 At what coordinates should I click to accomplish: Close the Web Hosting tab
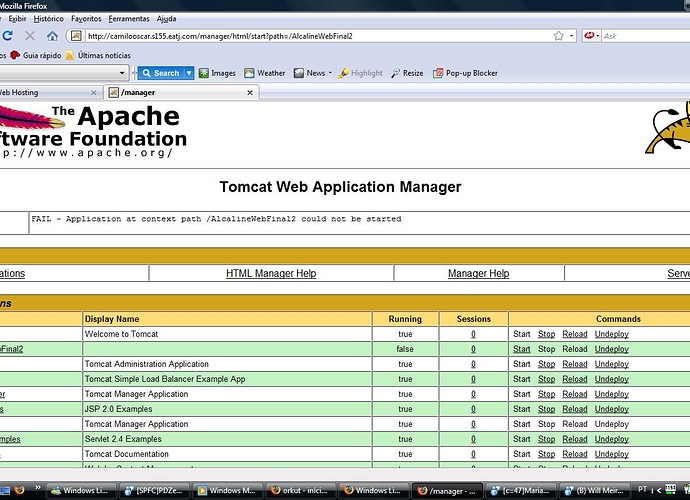[x=93, y=93]
